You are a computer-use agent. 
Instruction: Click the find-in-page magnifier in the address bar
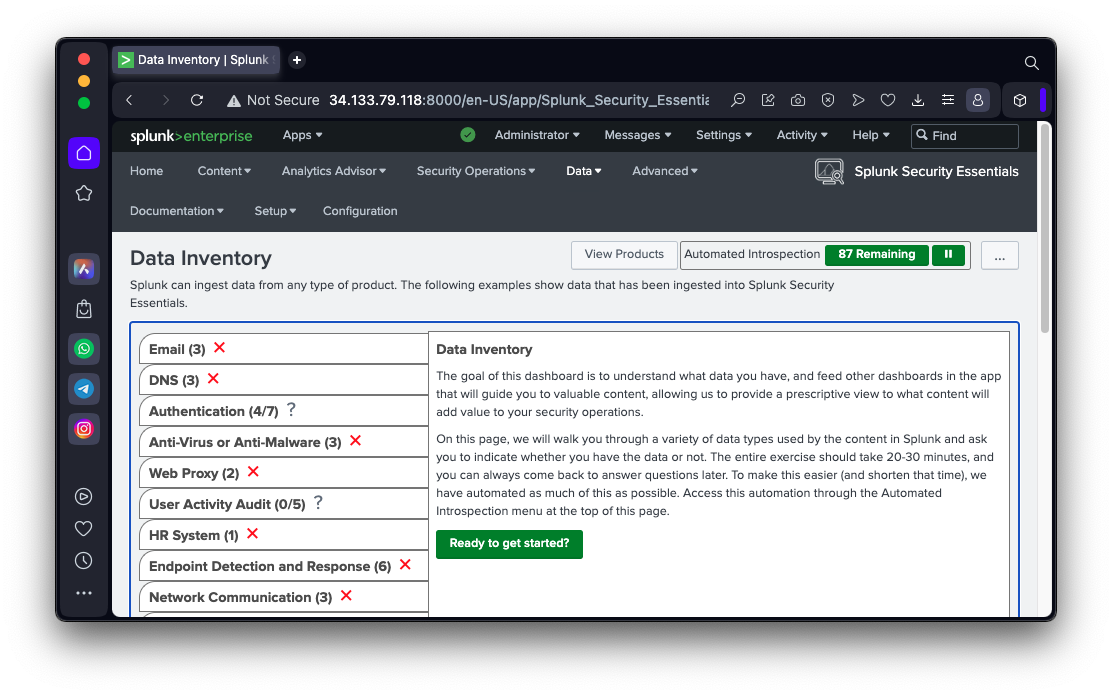pos(738,100)
